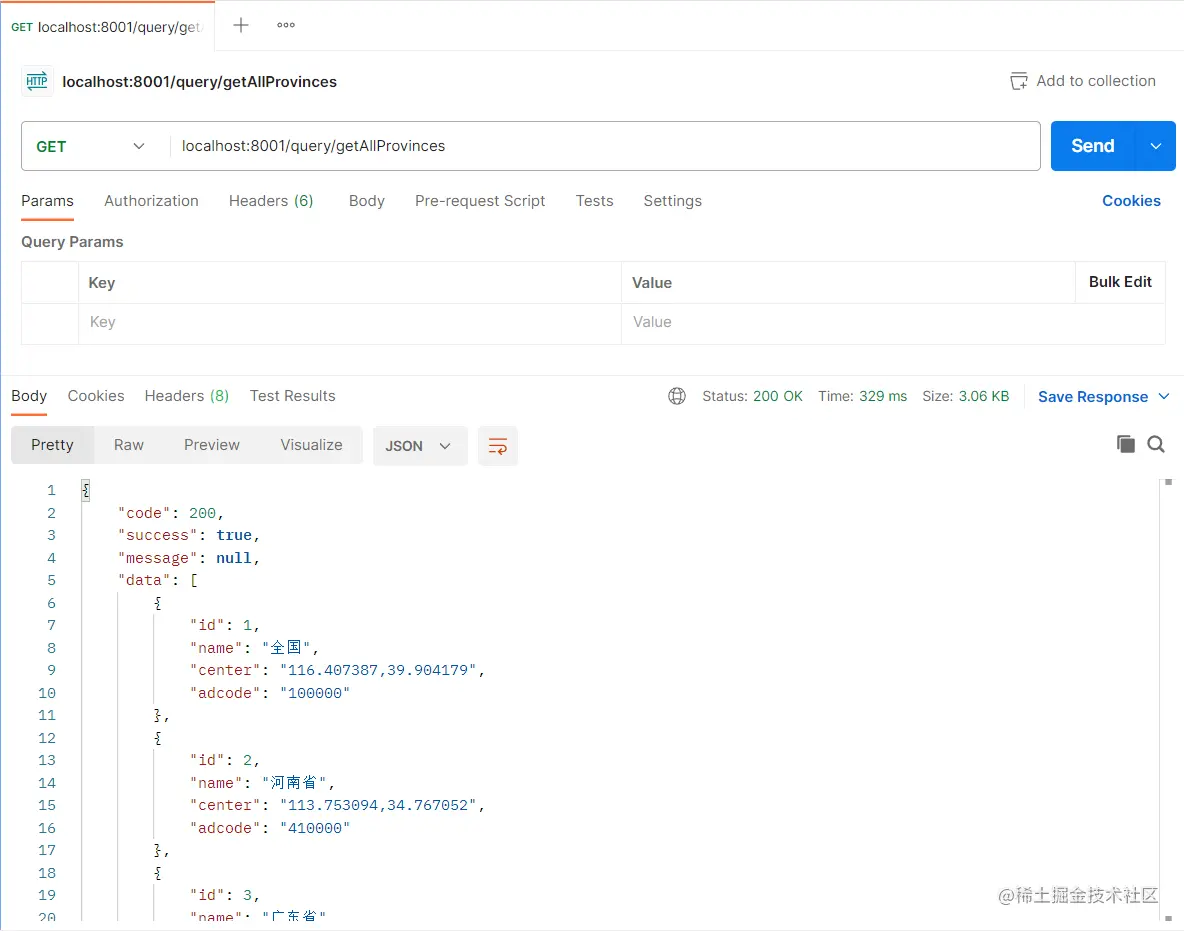Open tab options three-dots menu
Viewport: 1184px width, 931px height.
285,25
